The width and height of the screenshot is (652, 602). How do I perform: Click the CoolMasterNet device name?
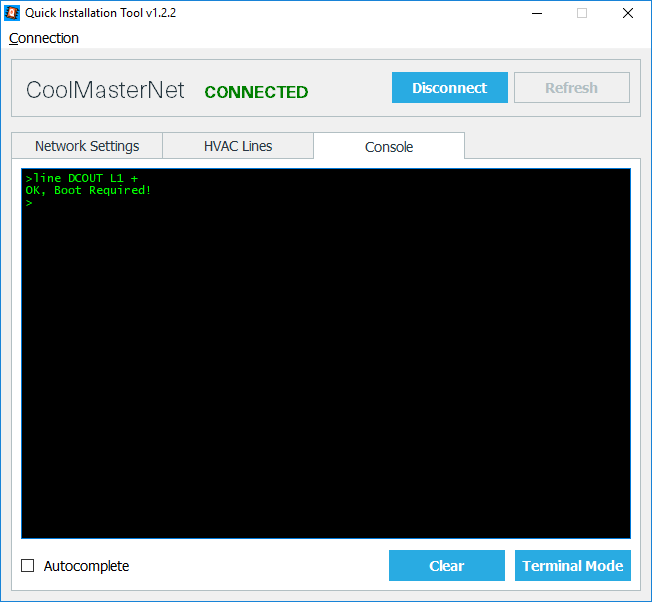point(105,90)
